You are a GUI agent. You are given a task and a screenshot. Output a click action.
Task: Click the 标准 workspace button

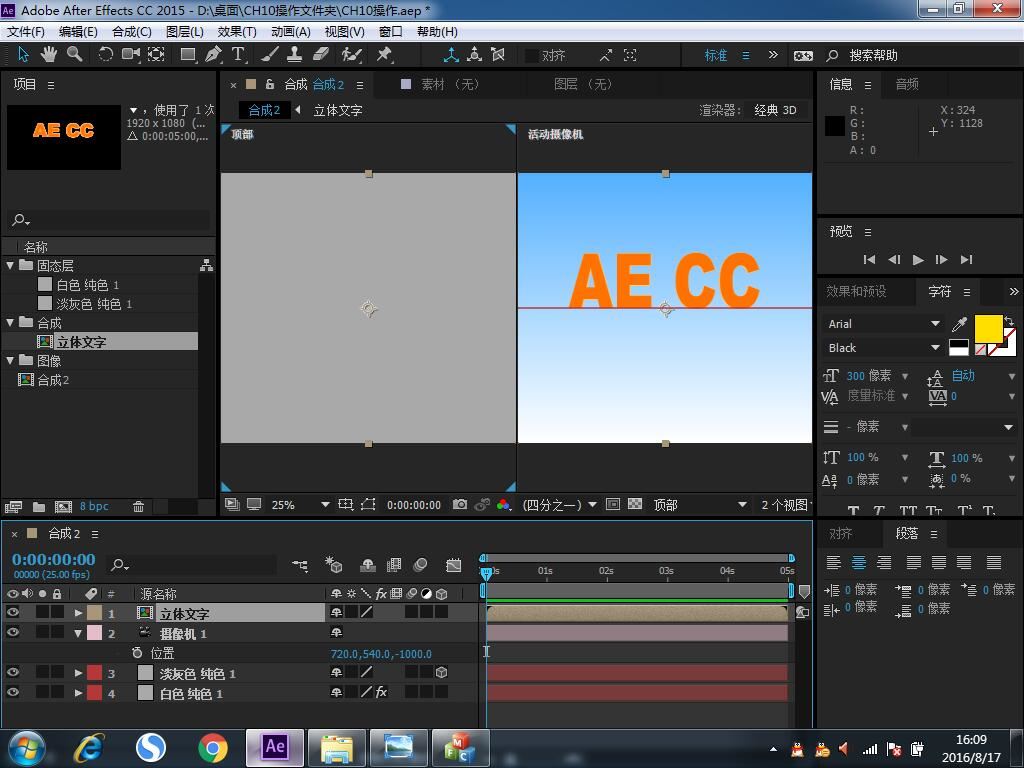(716, 56)
